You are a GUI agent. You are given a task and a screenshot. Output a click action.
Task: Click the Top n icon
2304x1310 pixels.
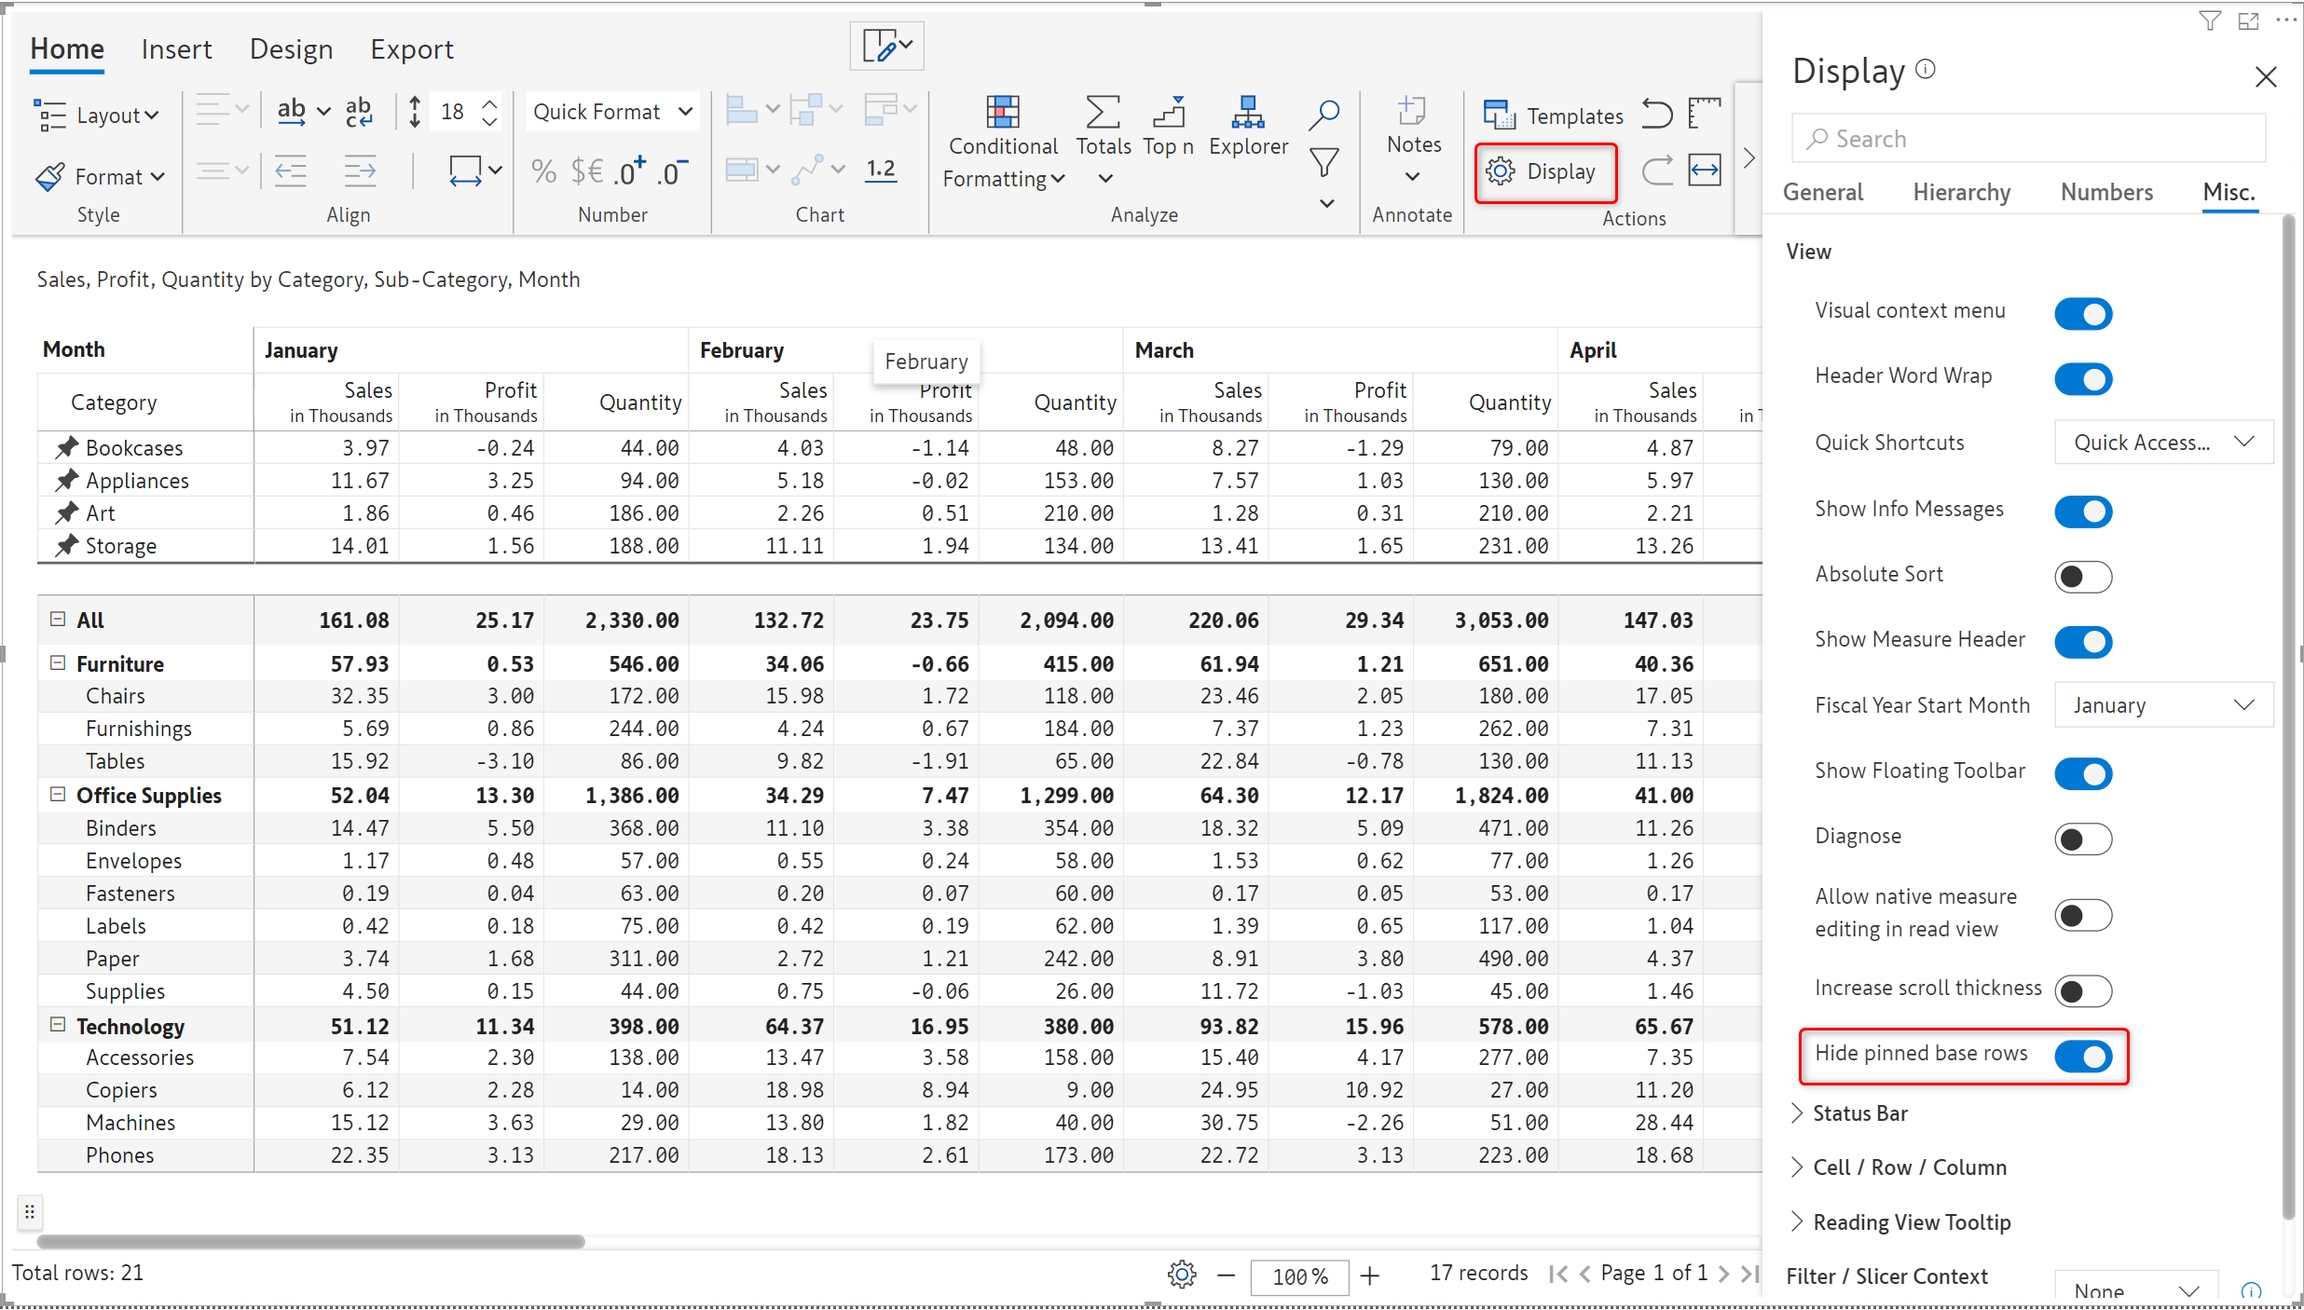point(1167,112)
